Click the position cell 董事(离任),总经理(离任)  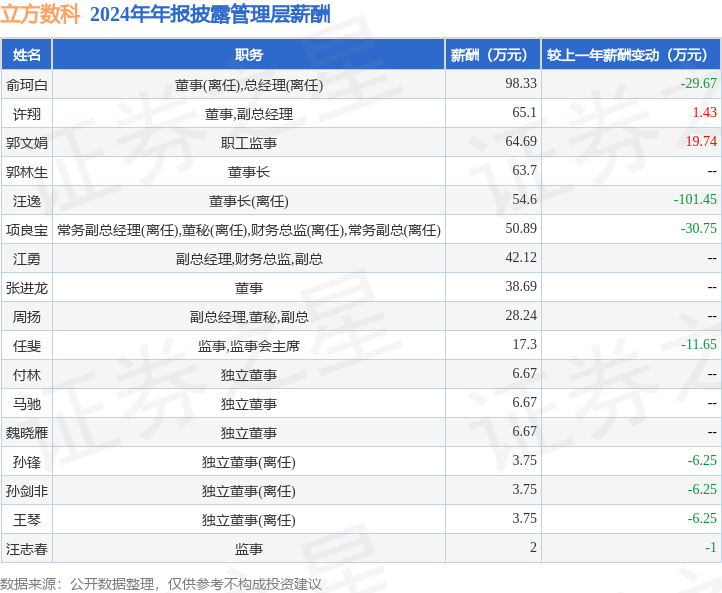[x=249, y=85]
